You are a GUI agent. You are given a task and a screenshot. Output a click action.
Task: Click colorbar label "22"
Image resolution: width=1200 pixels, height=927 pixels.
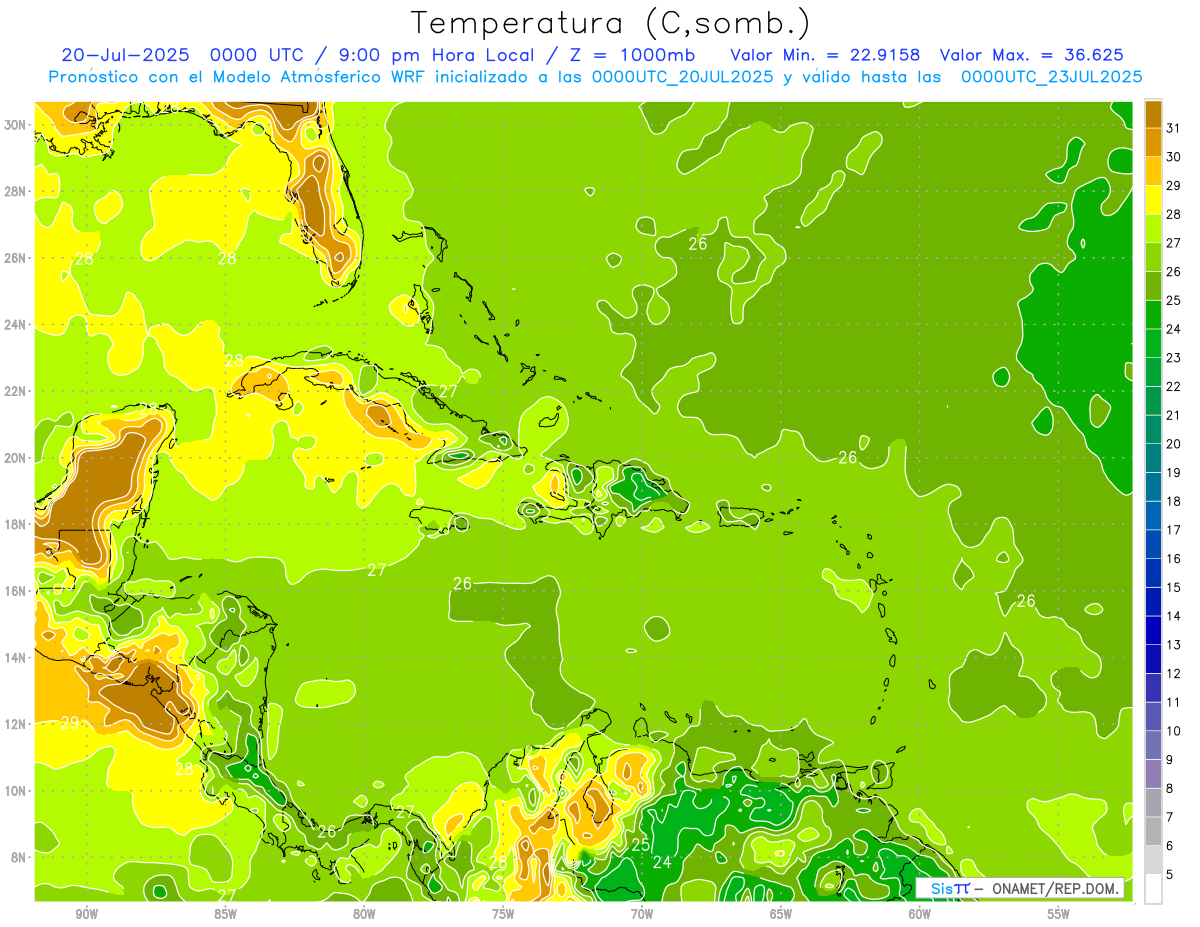[x=1173, y=386]
